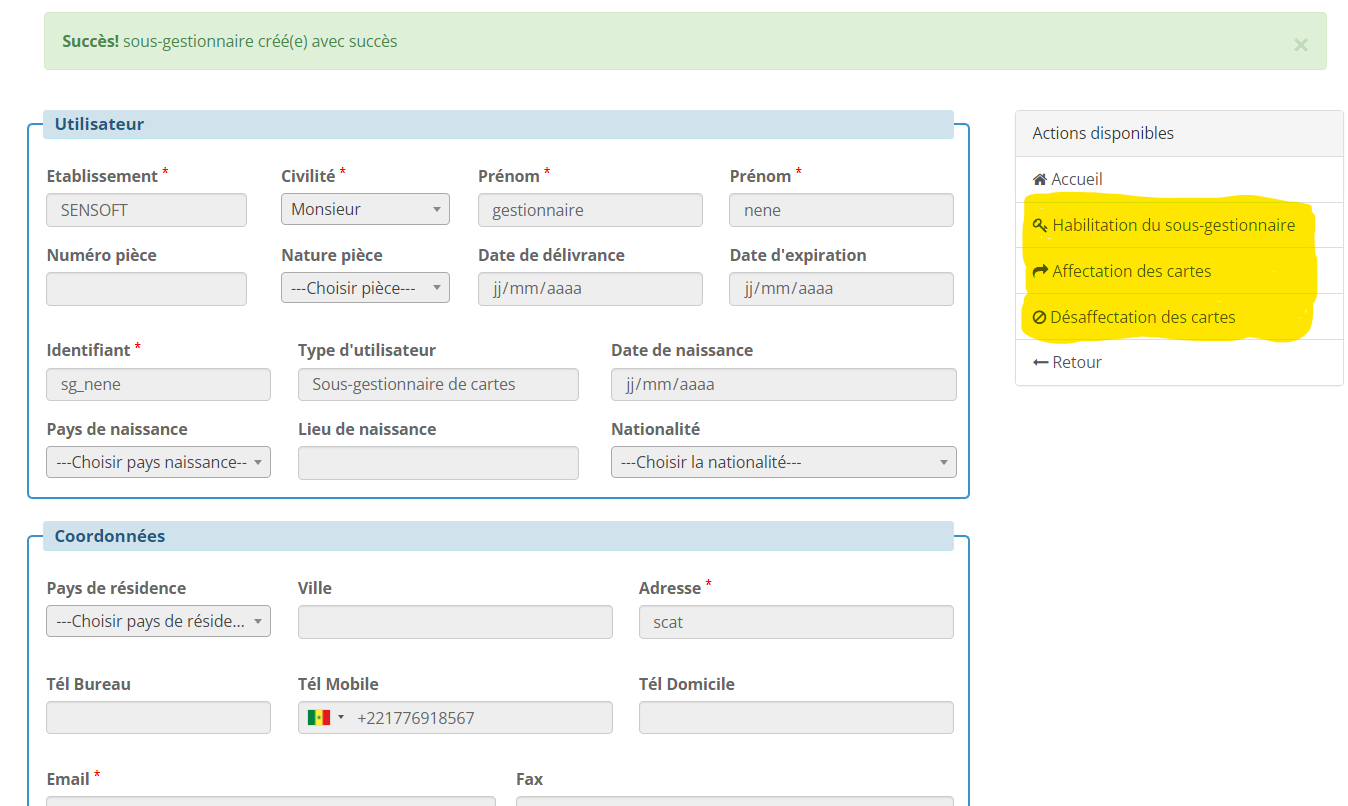This screenshot has width=1348, height=806.
Task: Click the Senegal flag in Tél Mobile
Action: pos(319,718)
